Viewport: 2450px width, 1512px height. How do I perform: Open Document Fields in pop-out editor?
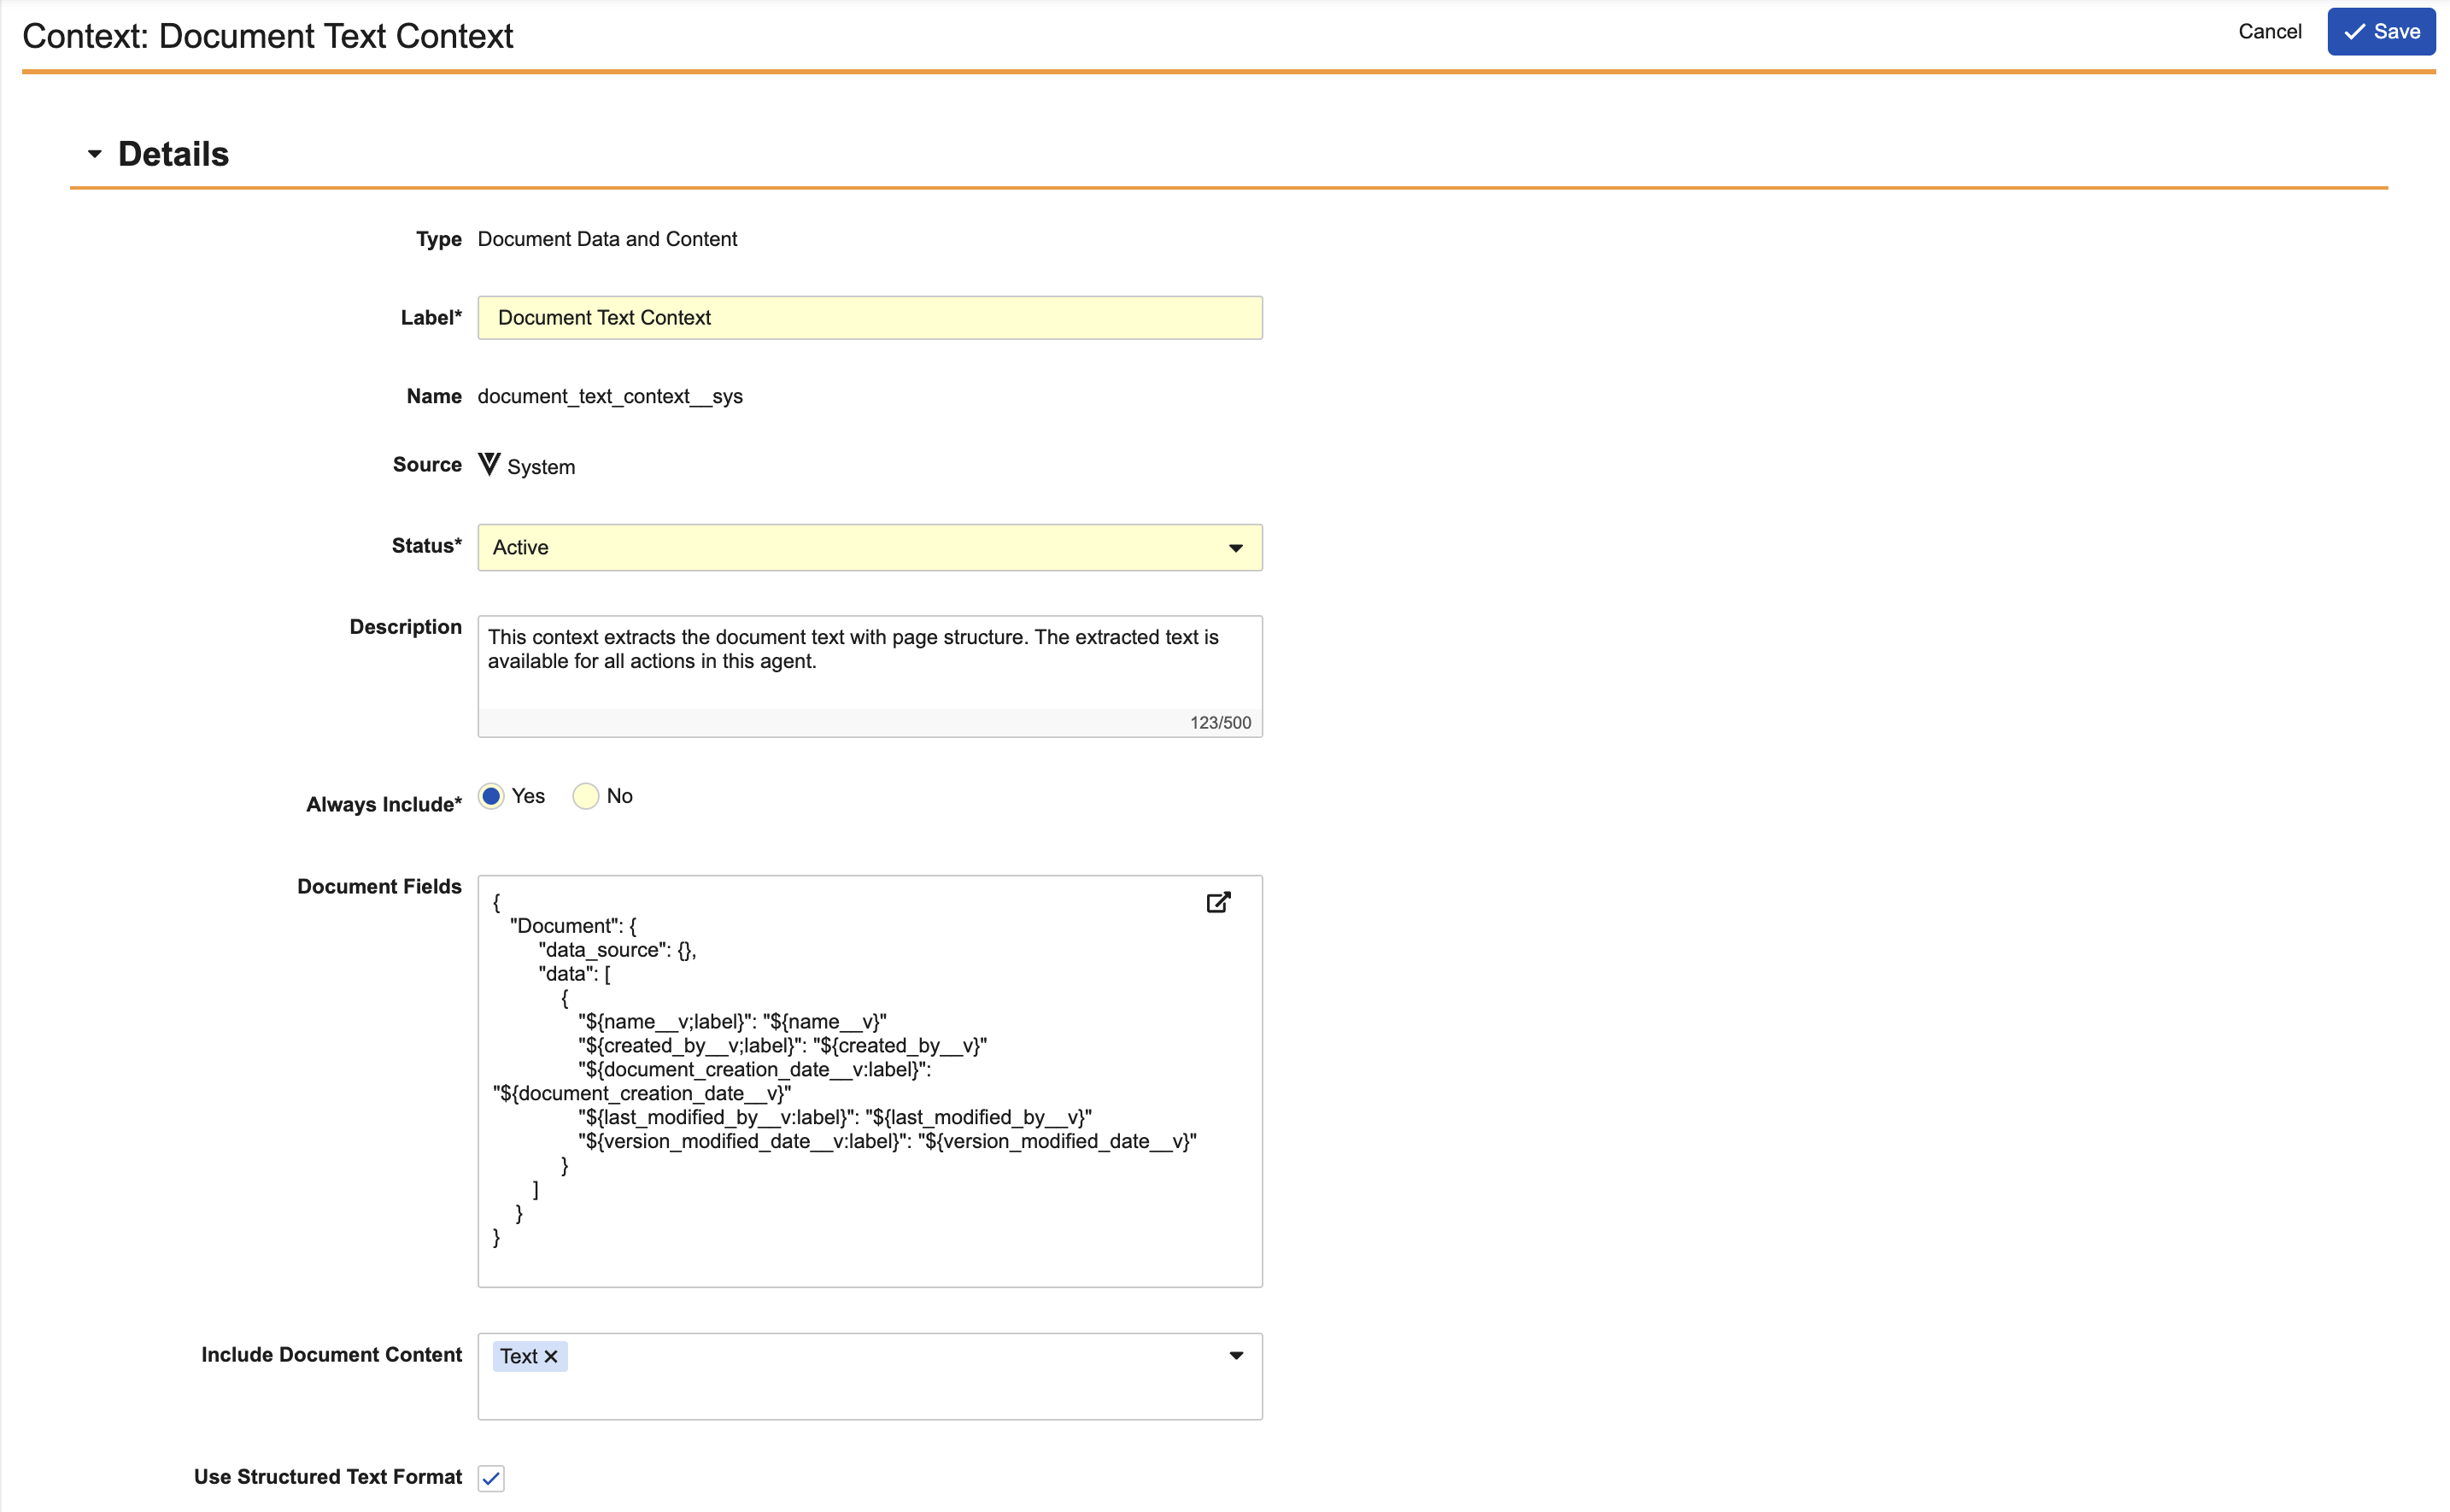click(x=1217, y=902)
